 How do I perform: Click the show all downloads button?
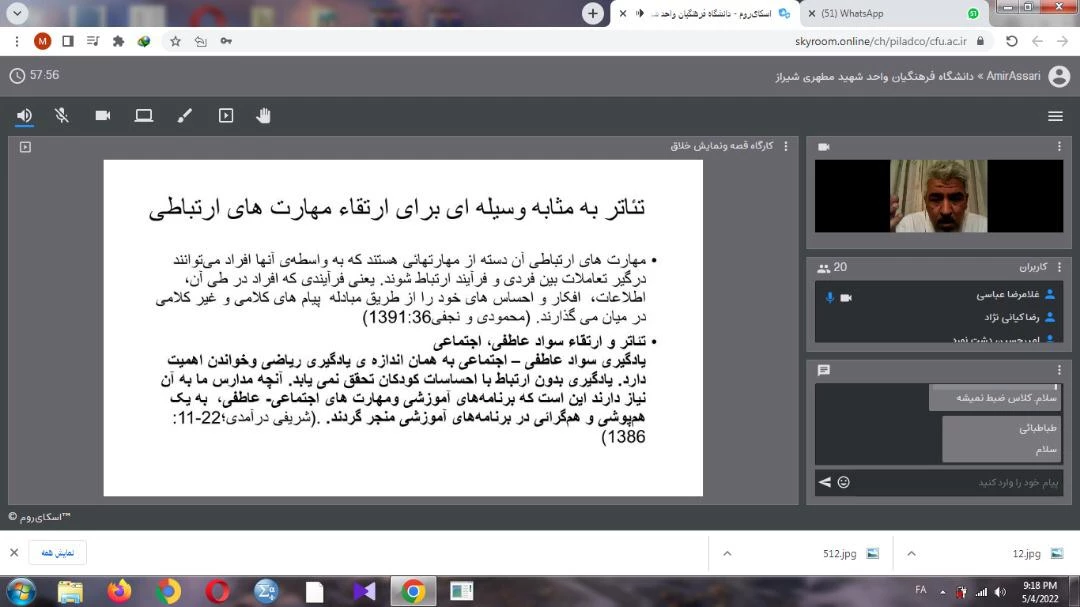tap(57, 553)
